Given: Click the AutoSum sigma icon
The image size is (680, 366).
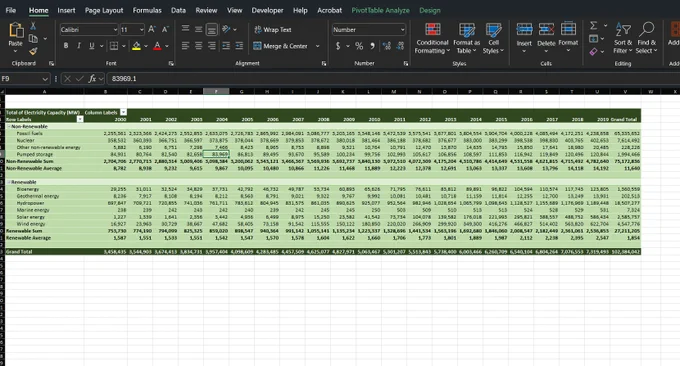Looking at the screenshot, I should tap(594, 26).
